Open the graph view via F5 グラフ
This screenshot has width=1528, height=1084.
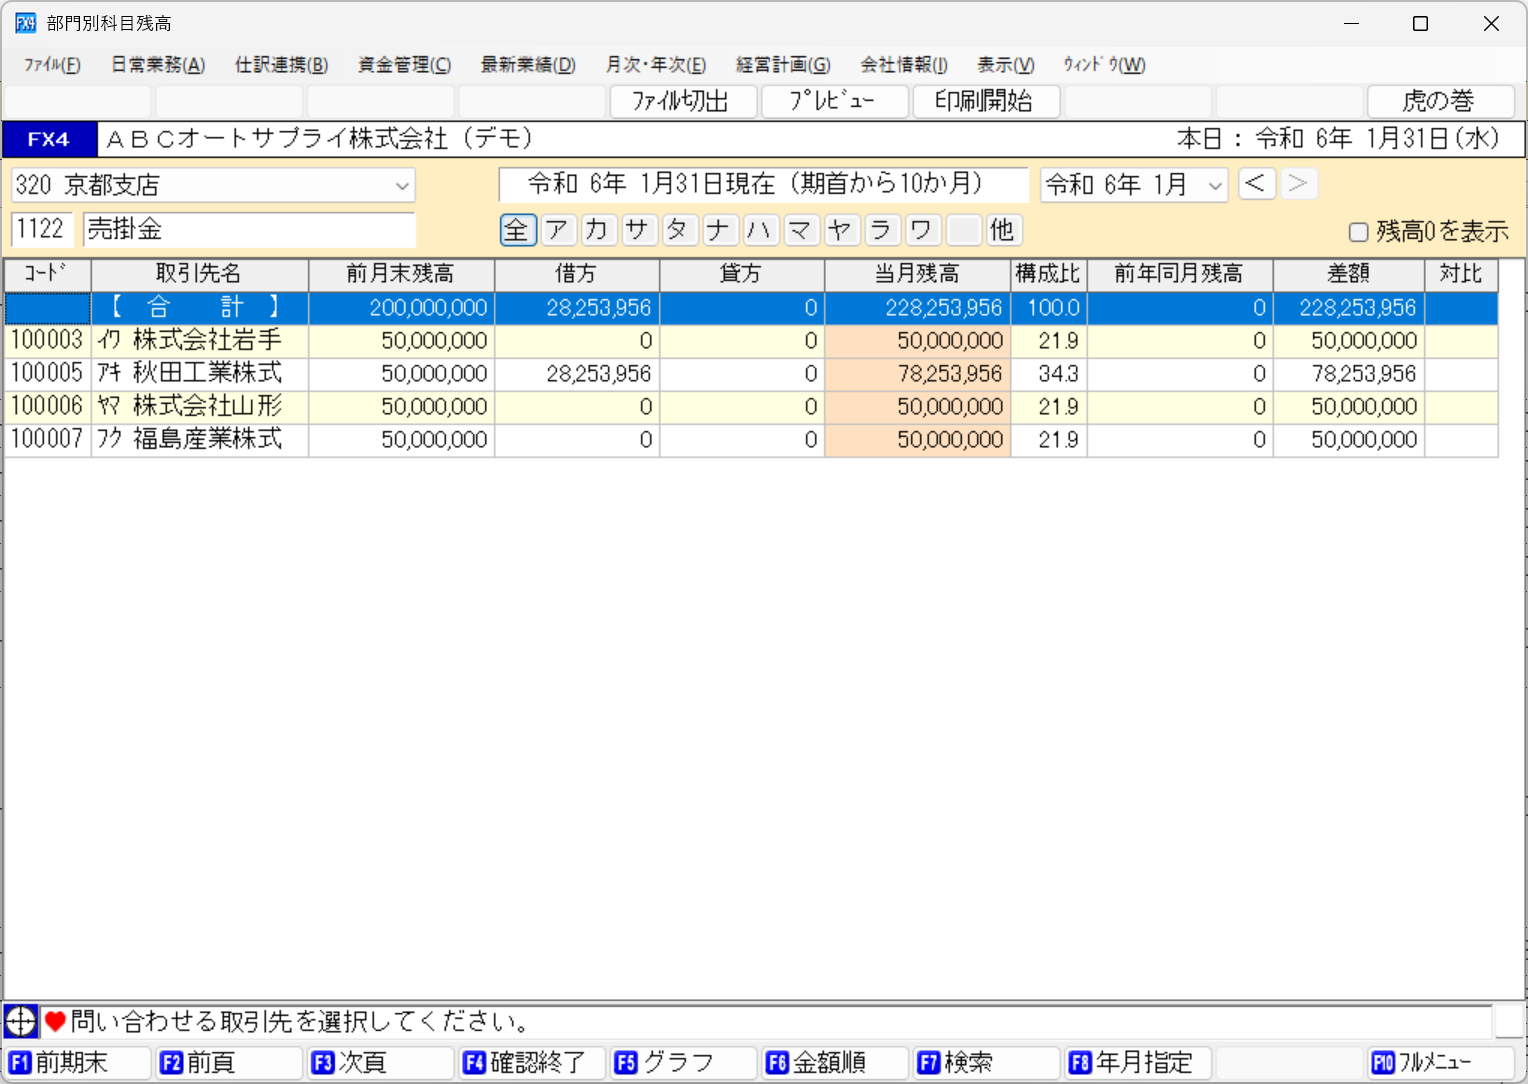[x=683, y=1062]
